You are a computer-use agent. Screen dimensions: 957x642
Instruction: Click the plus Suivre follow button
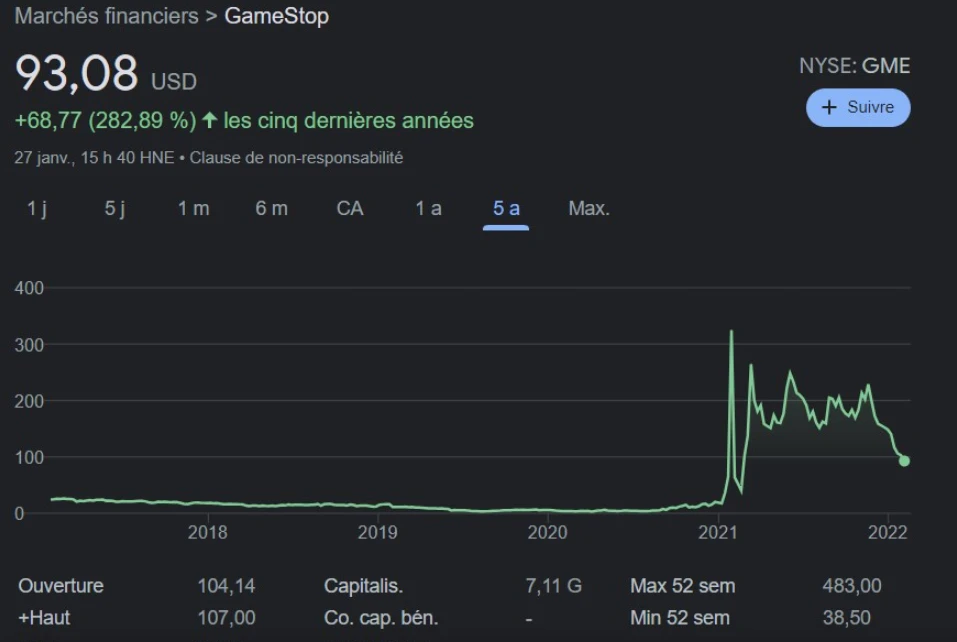point(858,108)
